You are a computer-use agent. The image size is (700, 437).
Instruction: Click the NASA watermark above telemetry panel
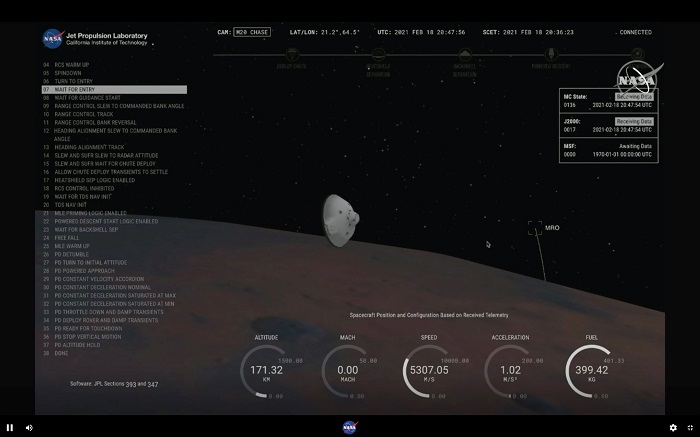636,78
